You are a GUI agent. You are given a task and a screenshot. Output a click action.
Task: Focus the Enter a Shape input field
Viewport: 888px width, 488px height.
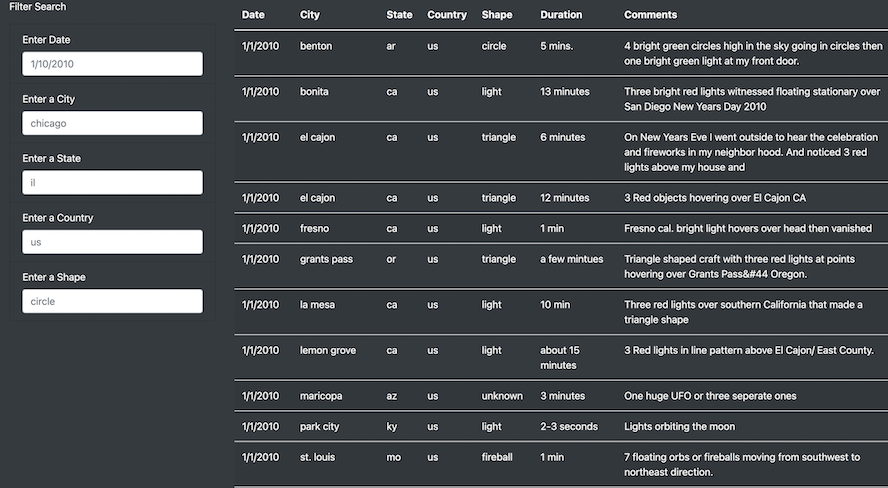coord(112,302)
